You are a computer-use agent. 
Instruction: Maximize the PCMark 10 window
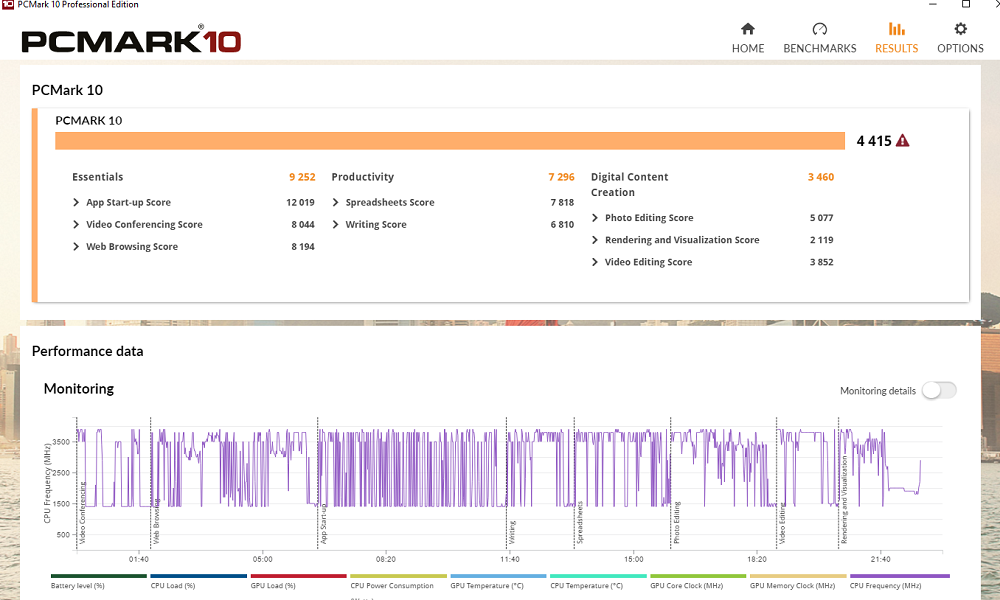[966, 4]
